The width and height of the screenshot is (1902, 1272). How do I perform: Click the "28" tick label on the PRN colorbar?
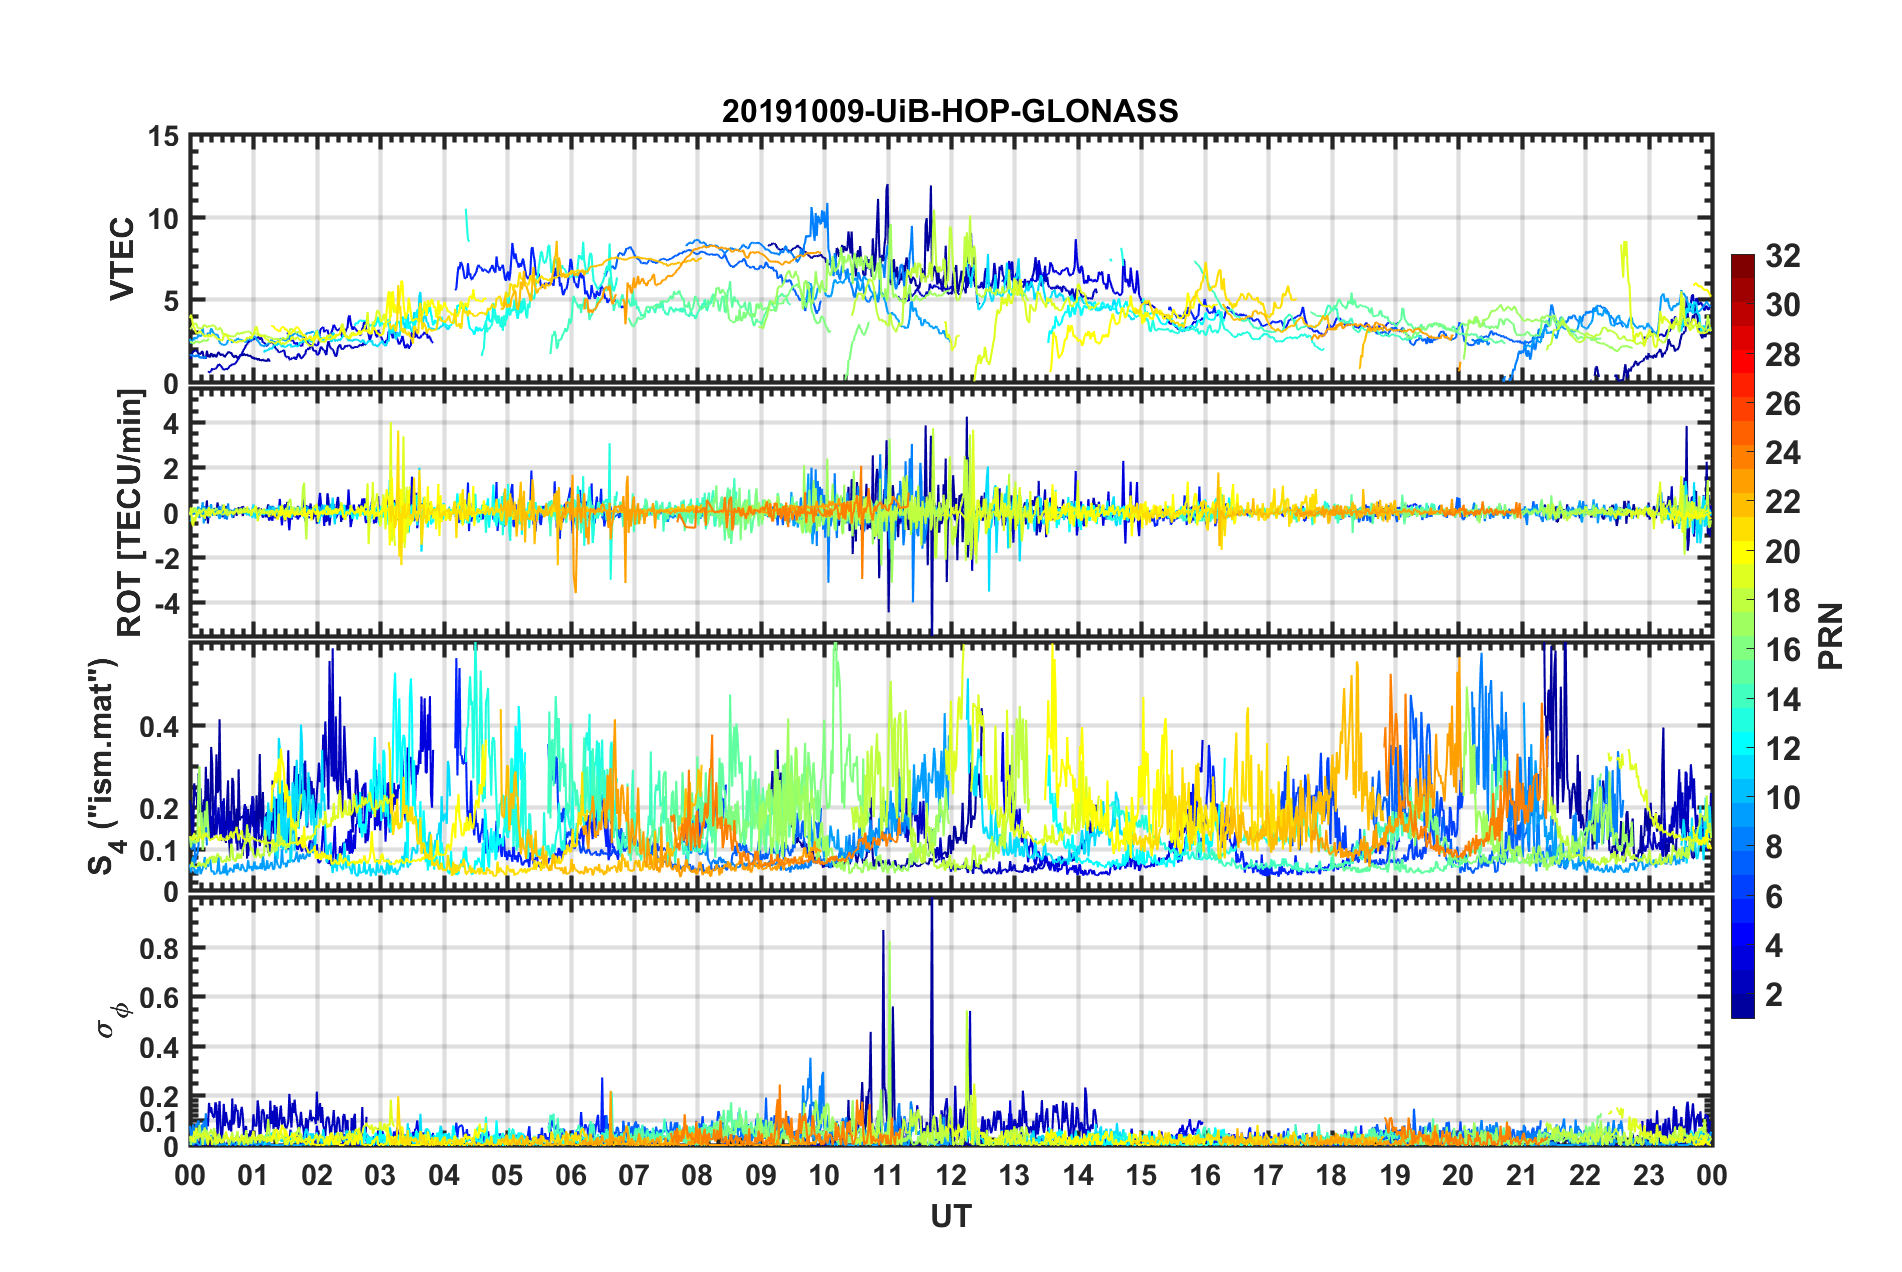tap(1782, 355)
